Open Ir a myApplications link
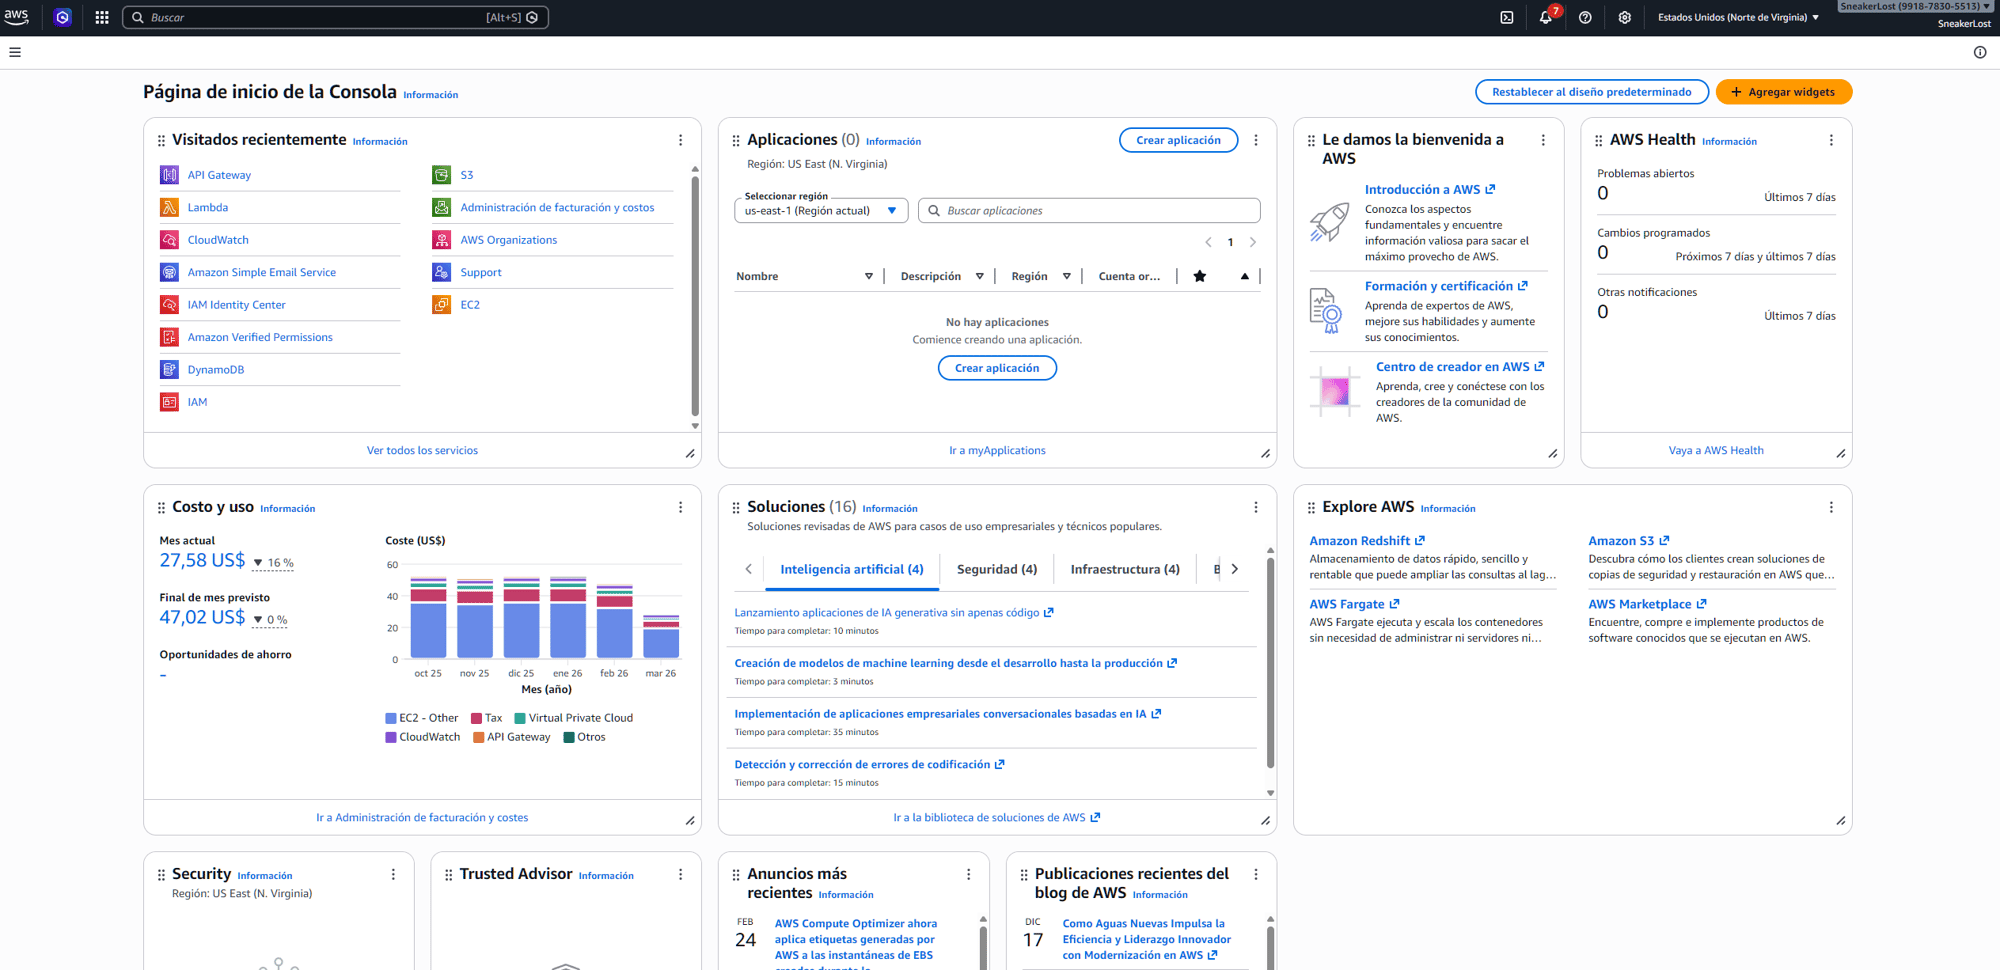2000x970 pixels. pyautogui.click(x=997, y=450)
